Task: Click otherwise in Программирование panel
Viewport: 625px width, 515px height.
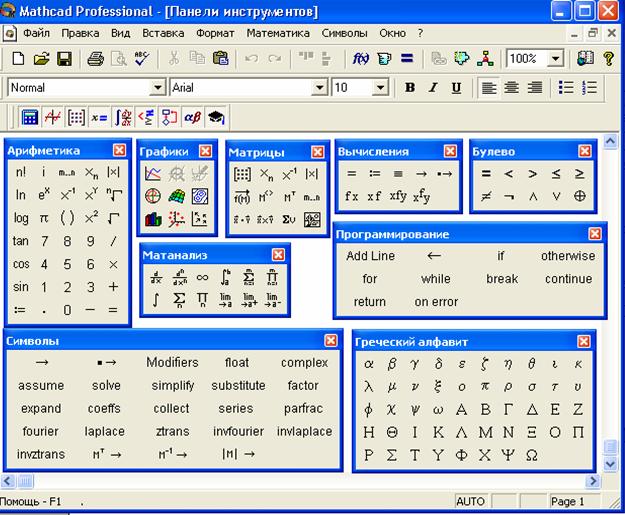Action: click(568, 256)
